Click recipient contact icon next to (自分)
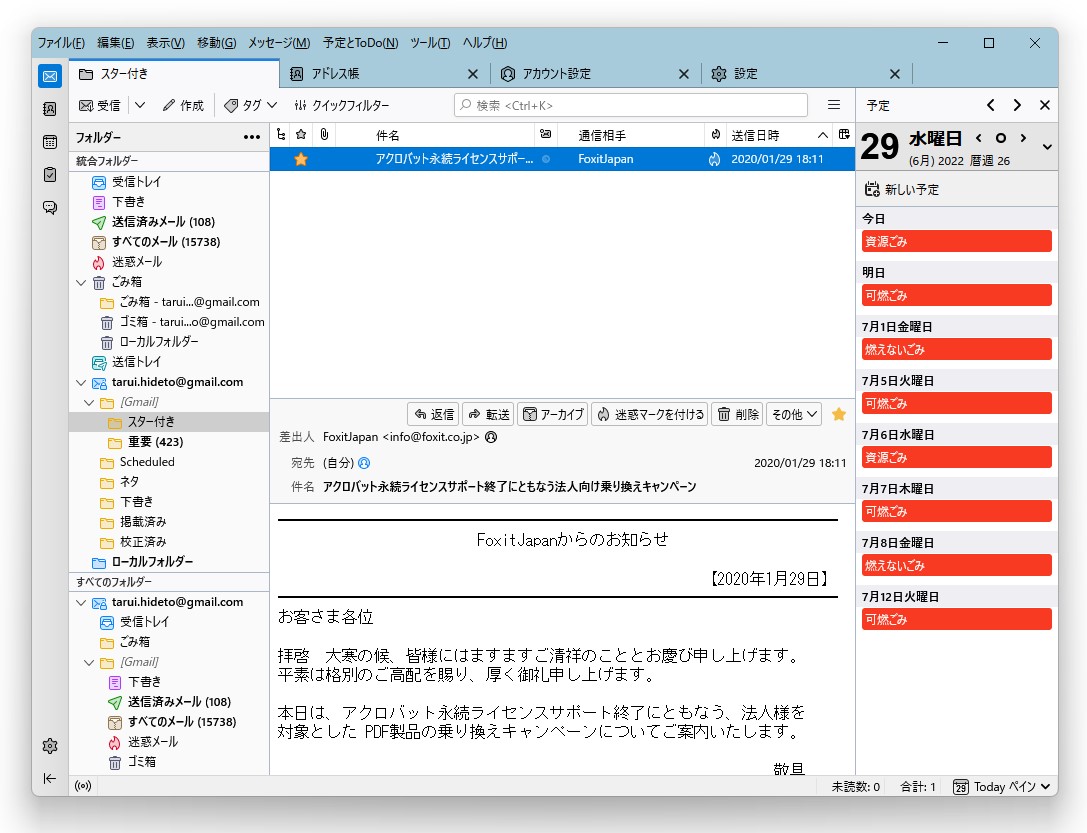 click(364, 463)
